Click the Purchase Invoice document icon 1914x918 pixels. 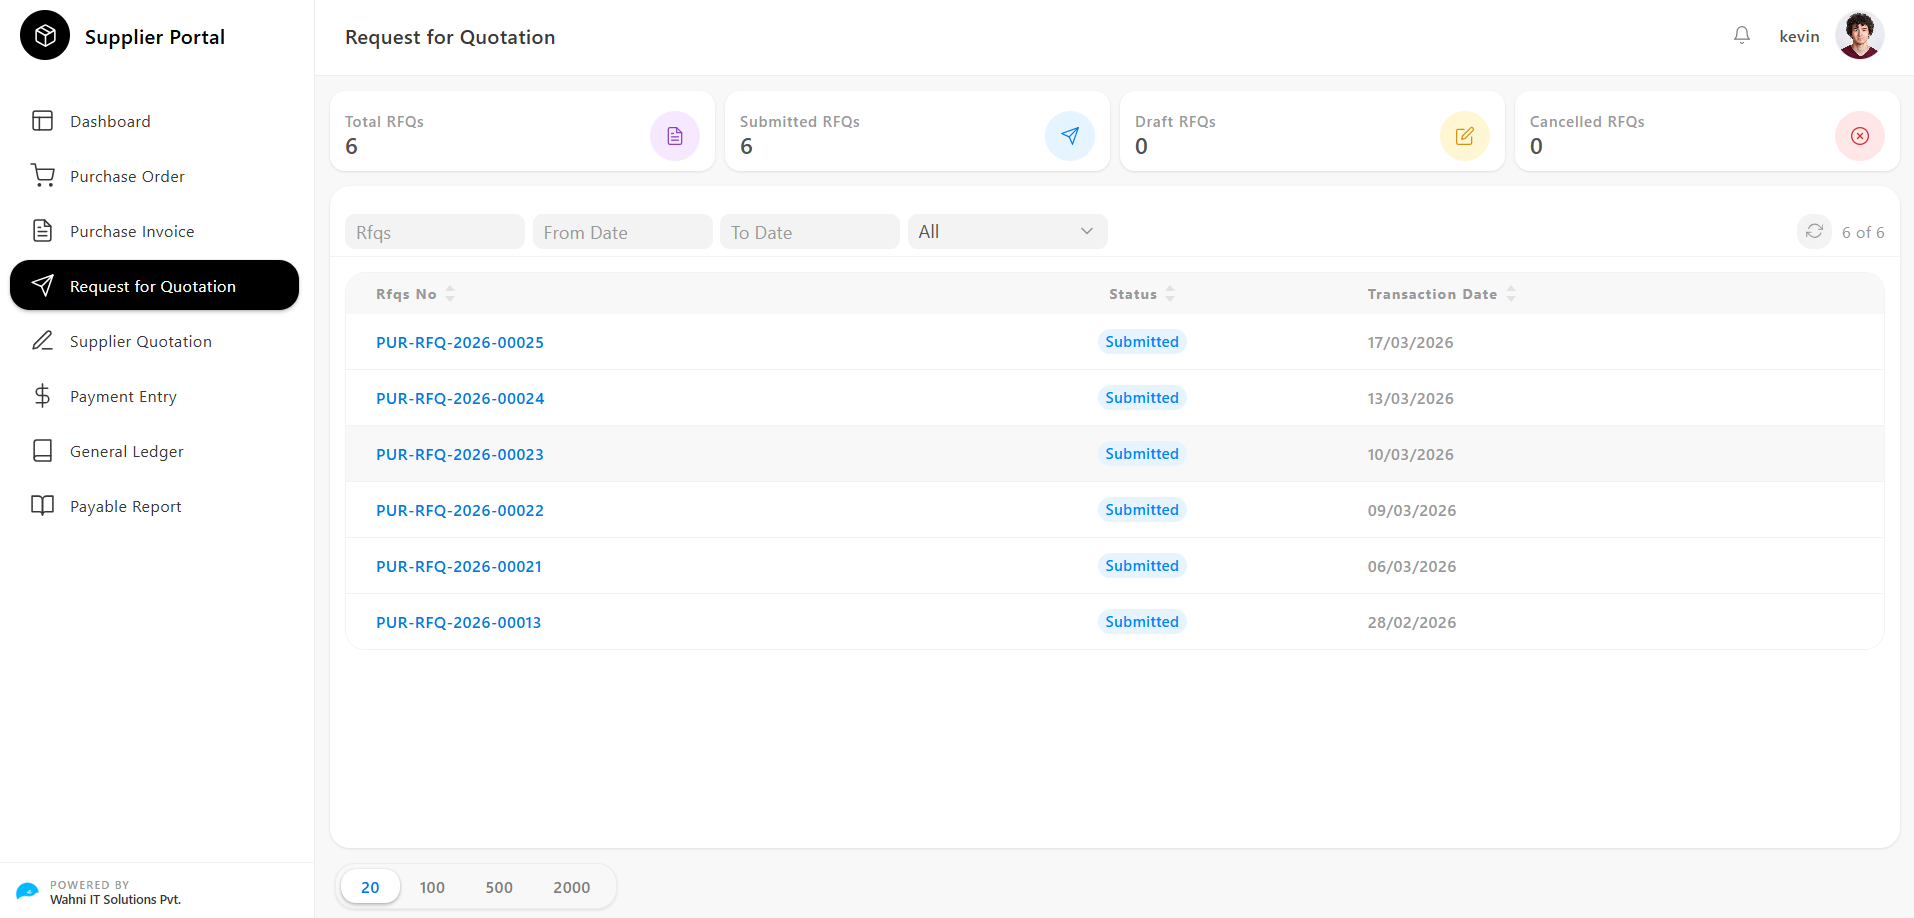point(42,231)
